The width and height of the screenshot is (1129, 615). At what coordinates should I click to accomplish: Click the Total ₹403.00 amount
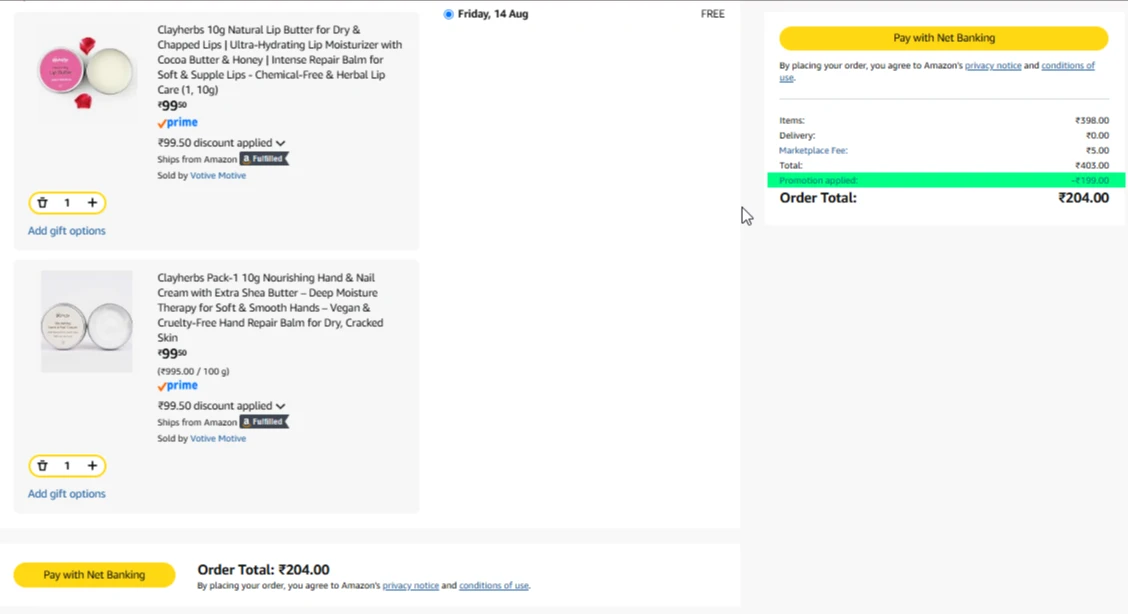[x=1092, y=166]
